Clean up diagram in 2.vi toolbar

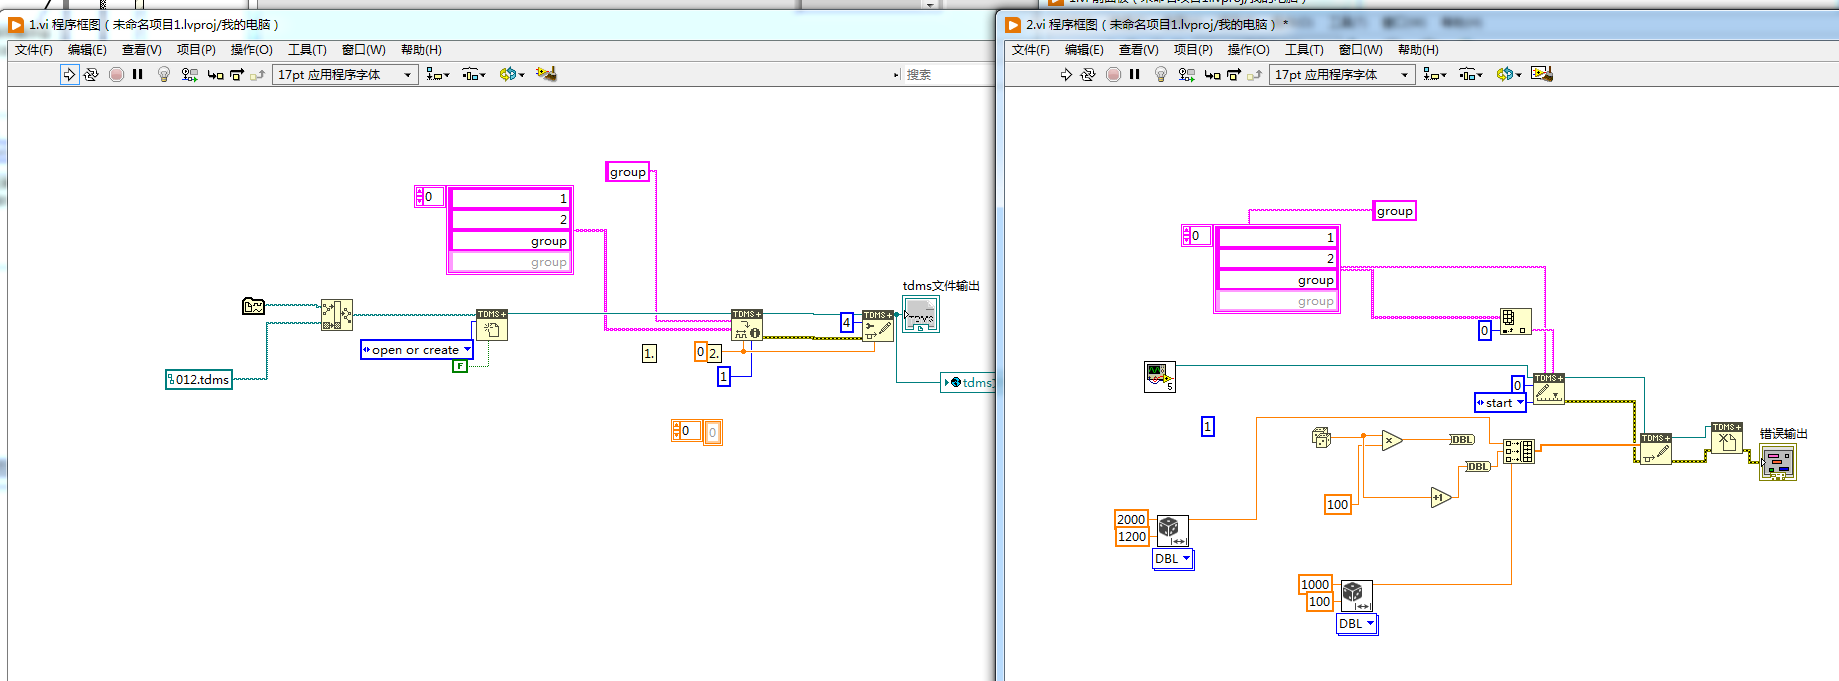pyautogui.click(x=1542, y=74)
